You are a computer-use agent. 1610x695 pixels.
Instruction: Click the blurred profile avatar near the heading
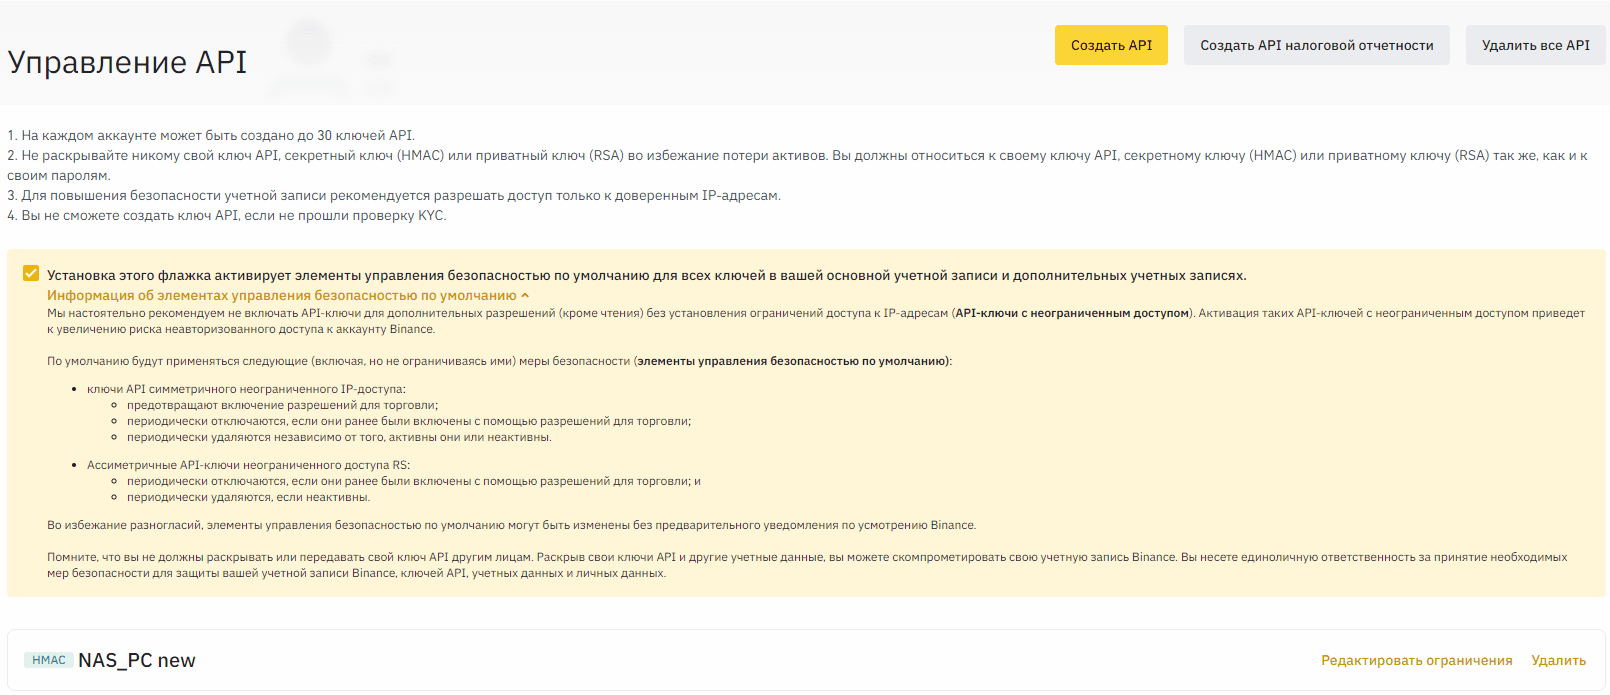[x=309, y=42]
